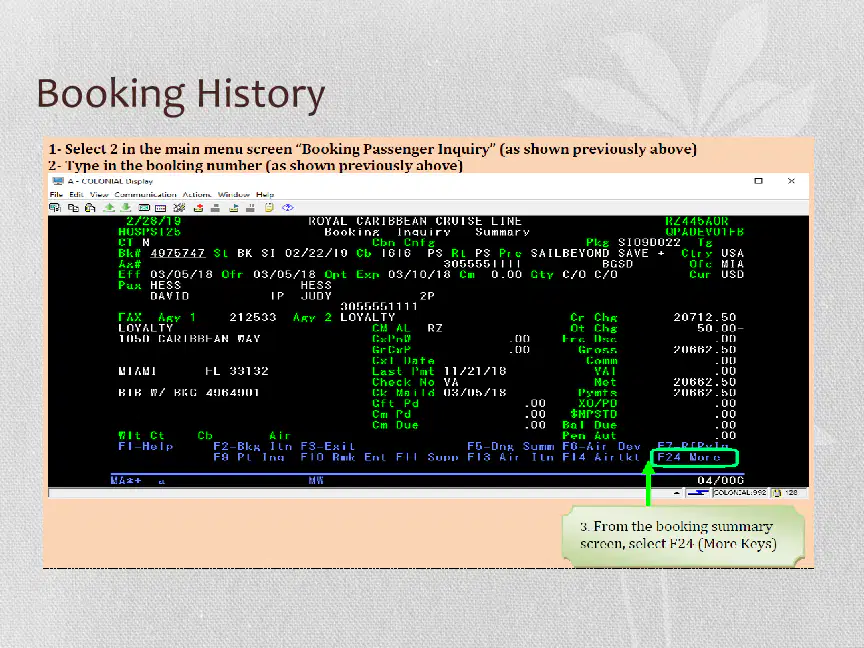Select F3-Exit on the terminal screen
Screen dimensions: 864x648
[328, 446]
